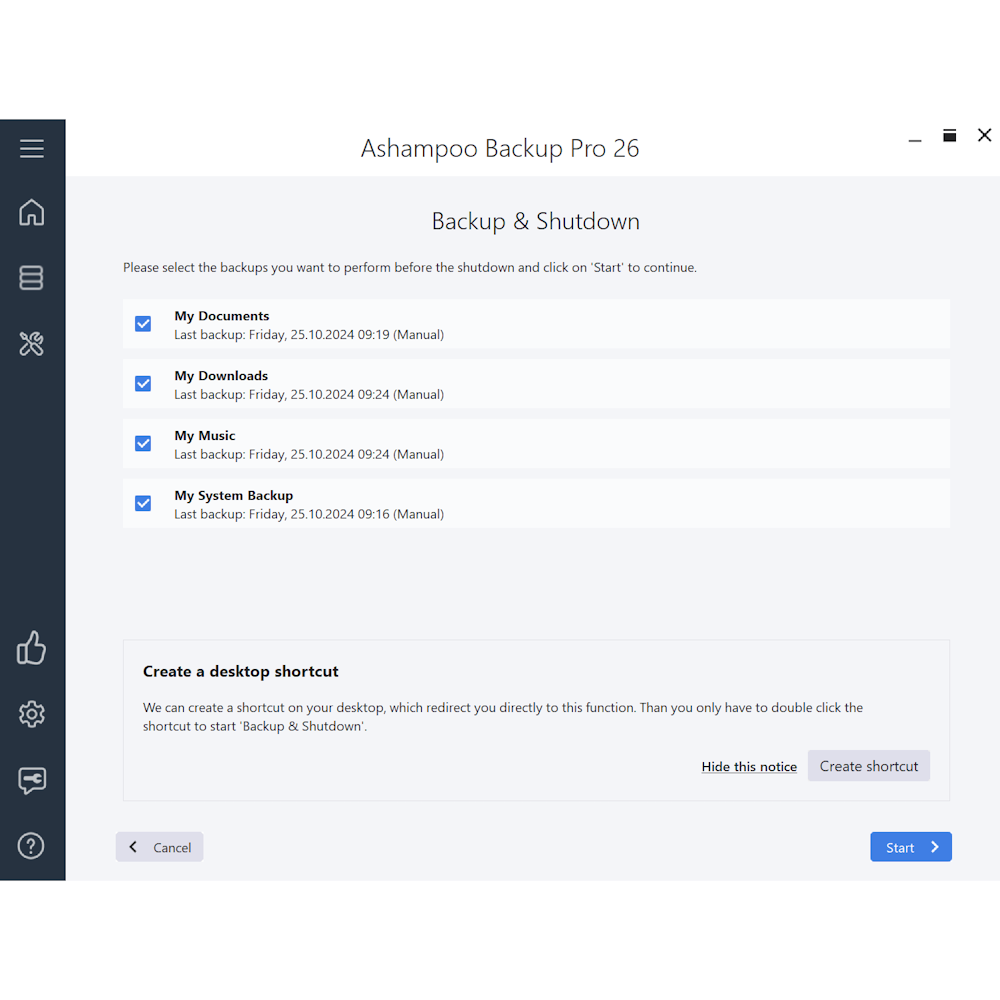Select the My System Backup row title
The image size is (1000, 1000).
pos(234,496)
